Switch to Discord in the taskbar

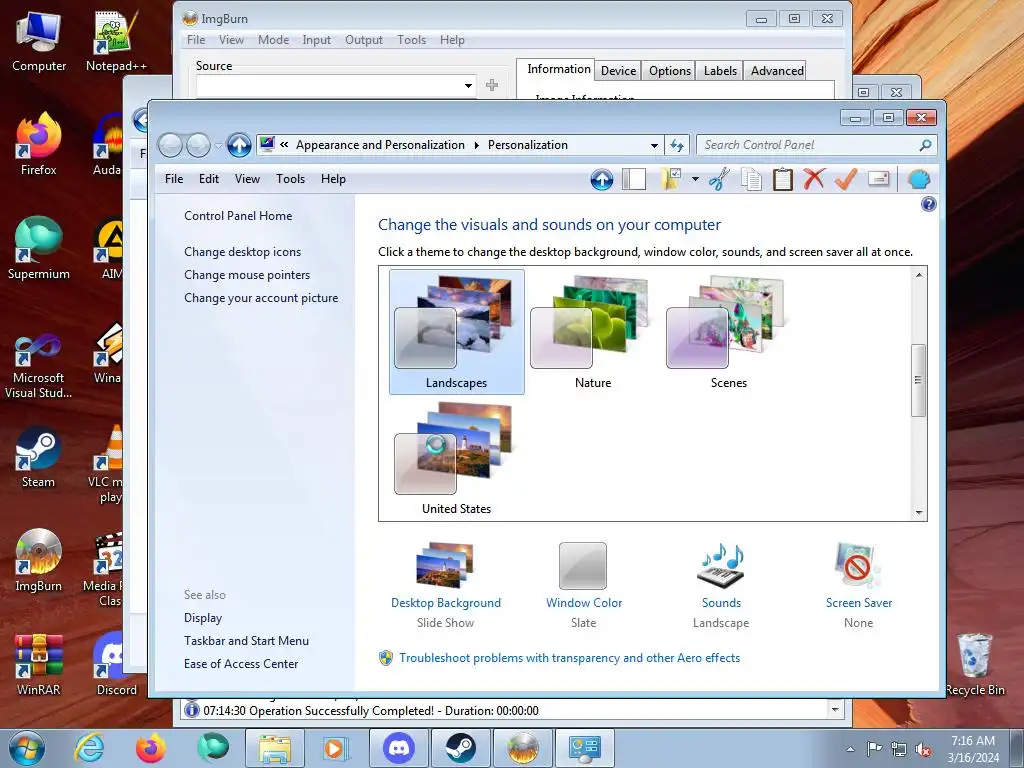399,748
